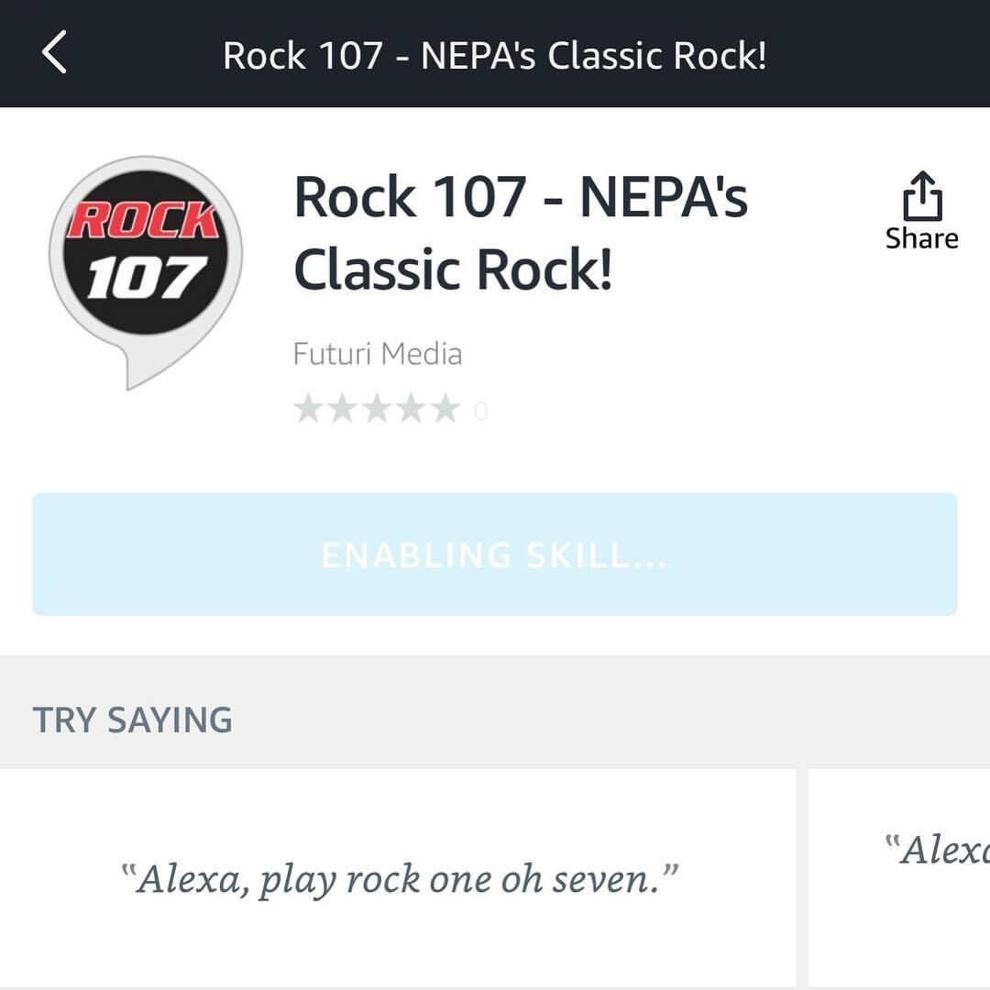Tap the red ROCK text in logo

[144, 220]
